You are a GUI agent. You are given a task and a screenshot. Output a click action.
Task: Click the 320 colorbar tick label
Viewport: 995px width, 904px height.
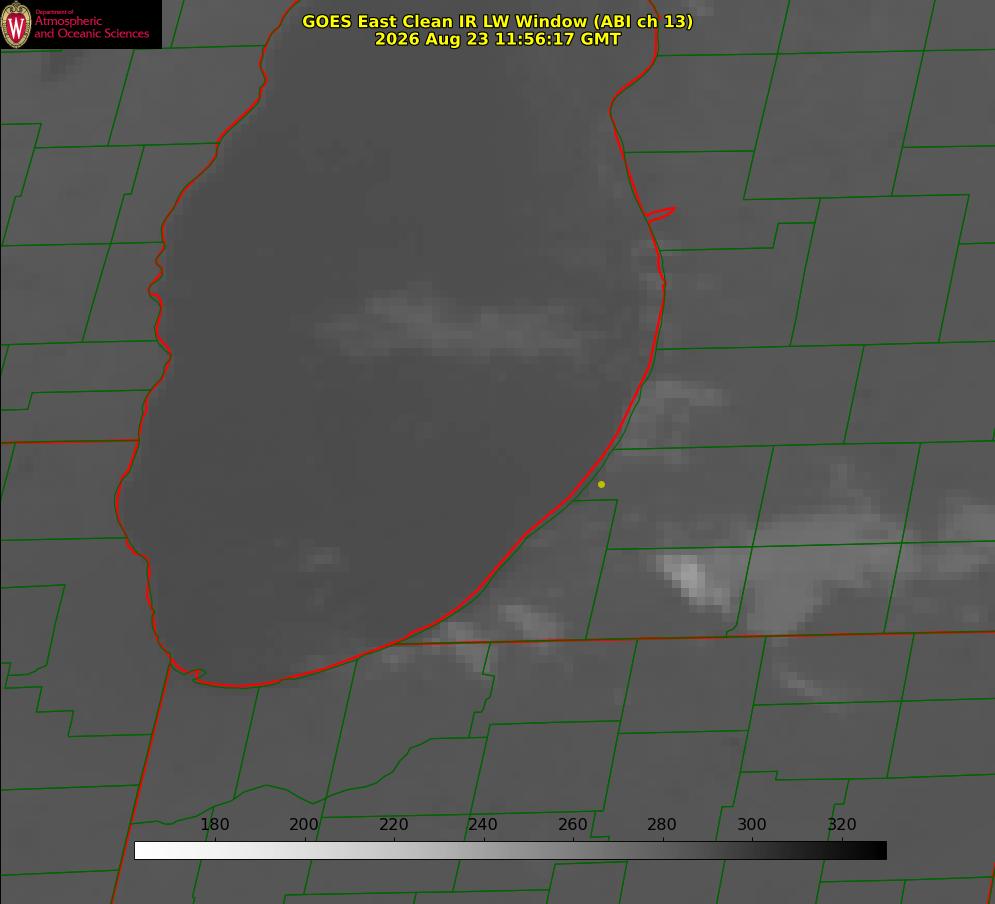(842, 824)
